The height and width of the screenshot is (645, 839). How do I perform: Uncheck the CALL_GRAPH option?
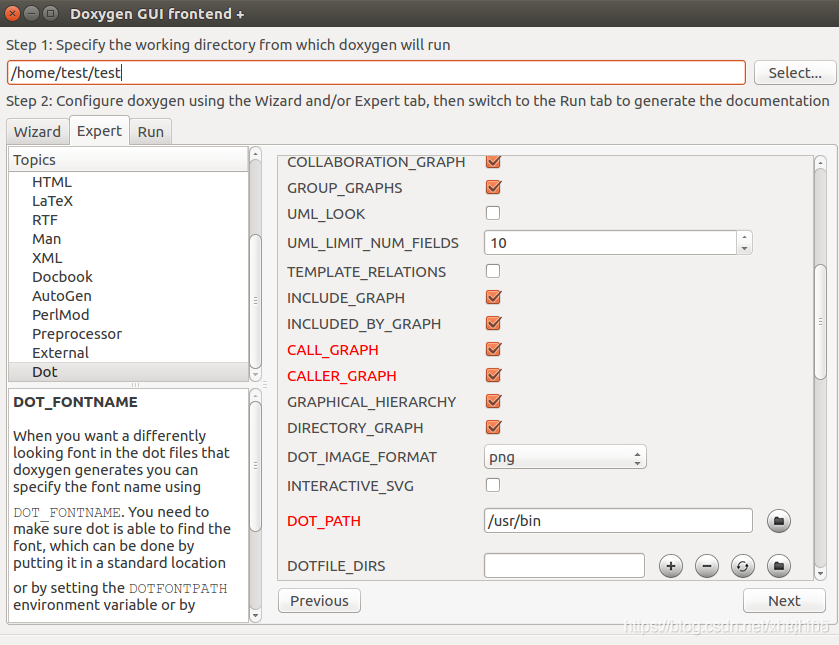493,350
